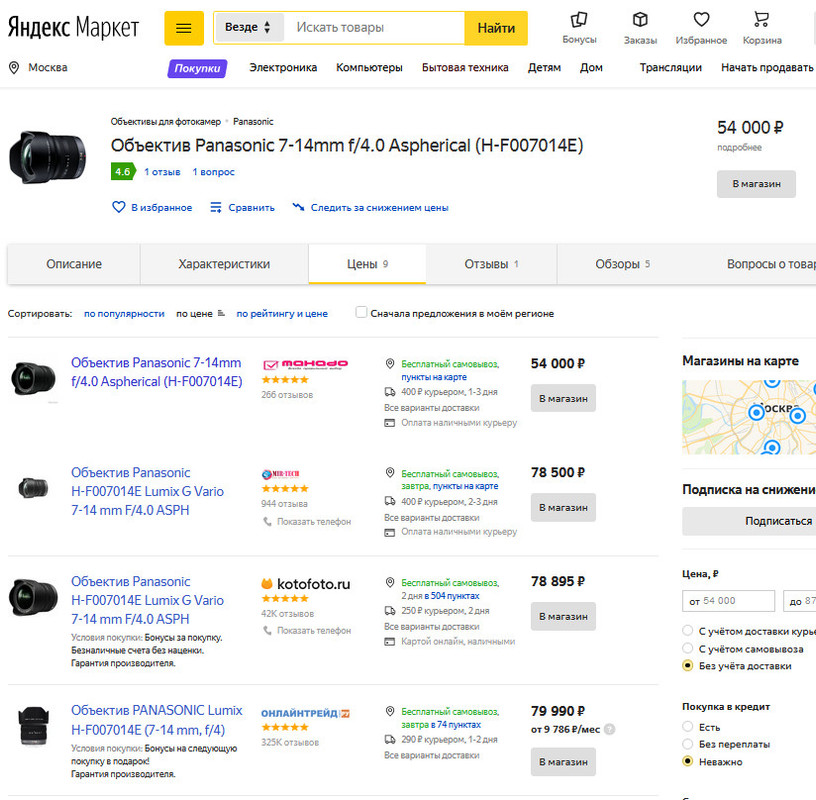Expand Все варианты доставки for 54 000 ₽ offer

point(431,408)
